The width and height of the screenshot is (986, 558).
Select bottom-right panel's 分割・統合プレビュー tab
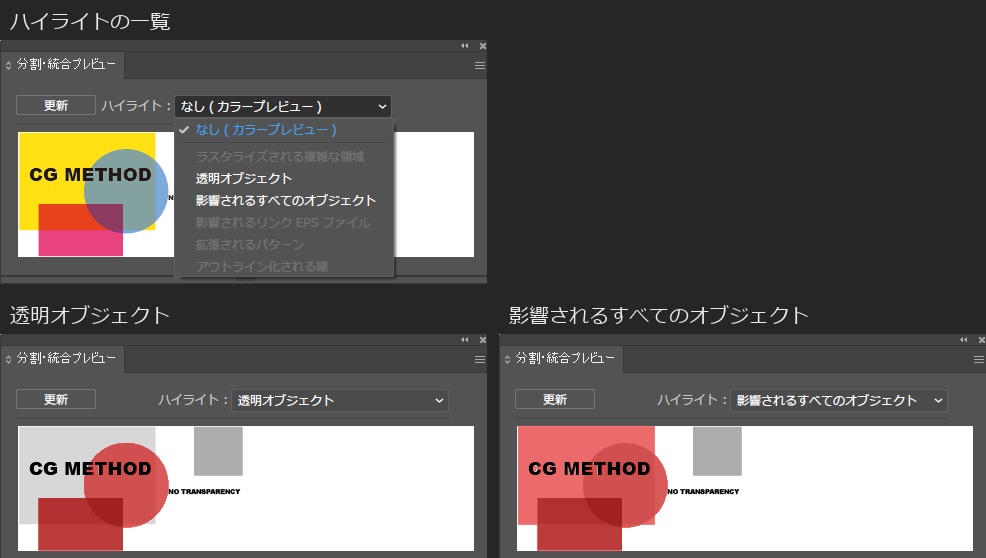(565, 359)
